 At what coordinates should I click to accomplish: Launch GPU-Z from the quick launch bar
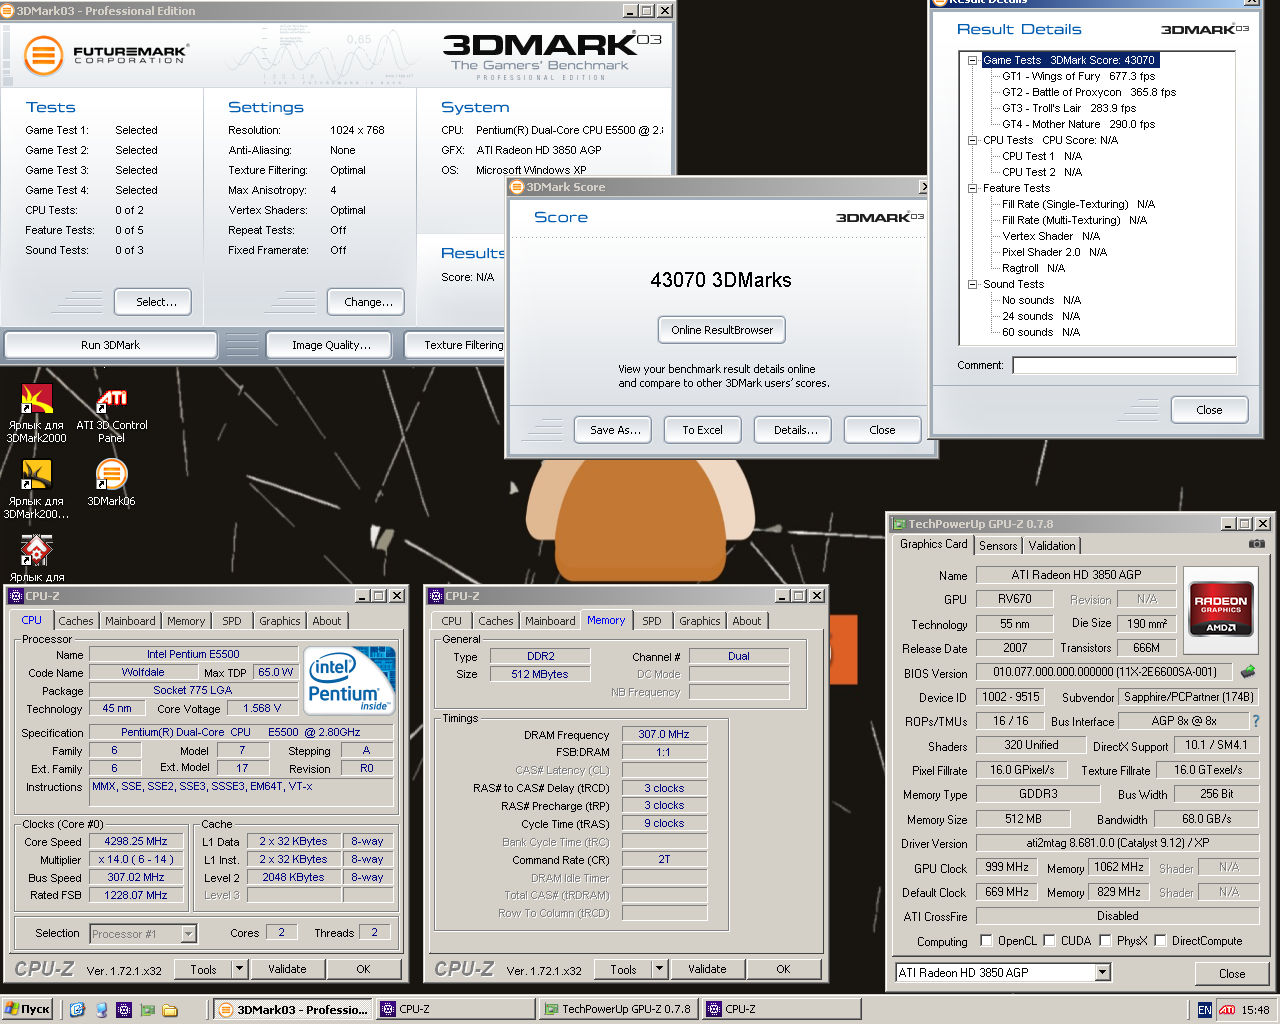tap(147, 1010)
